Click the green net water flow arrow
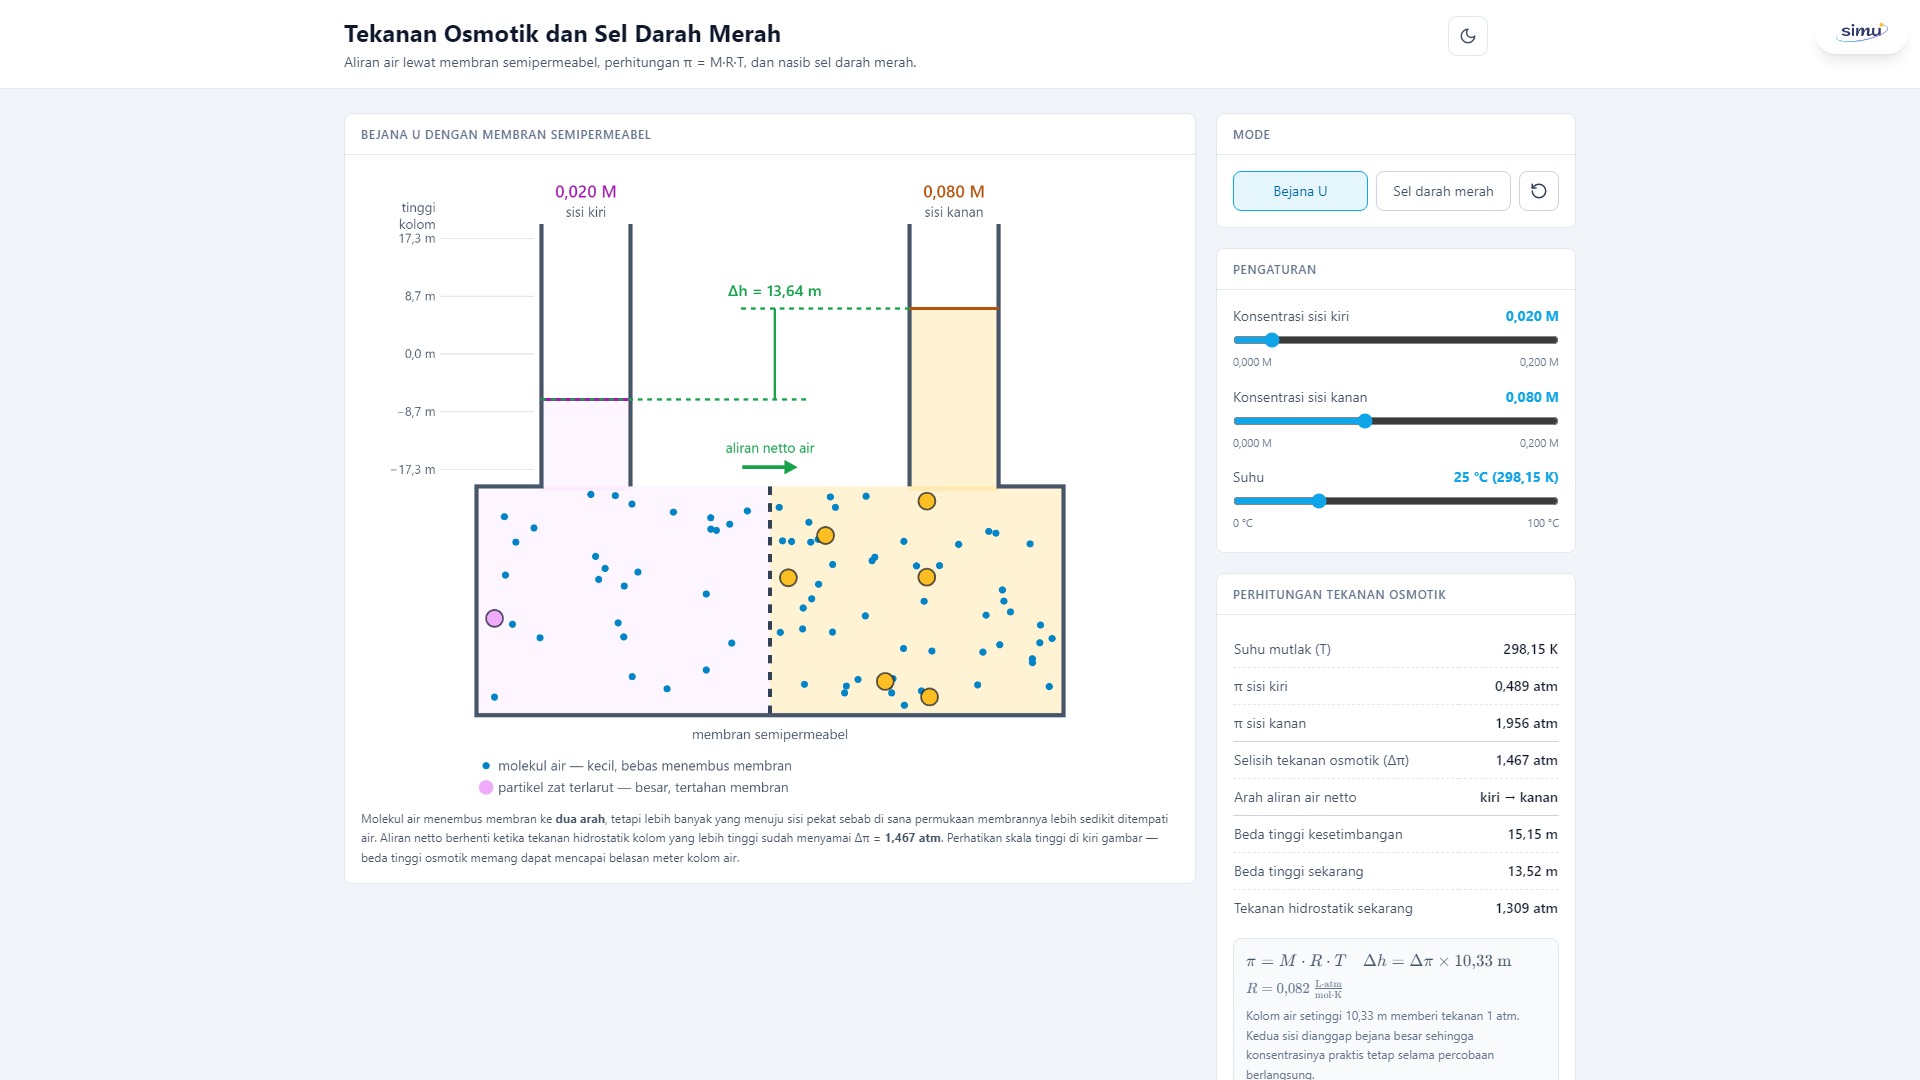 coord(769,467)
